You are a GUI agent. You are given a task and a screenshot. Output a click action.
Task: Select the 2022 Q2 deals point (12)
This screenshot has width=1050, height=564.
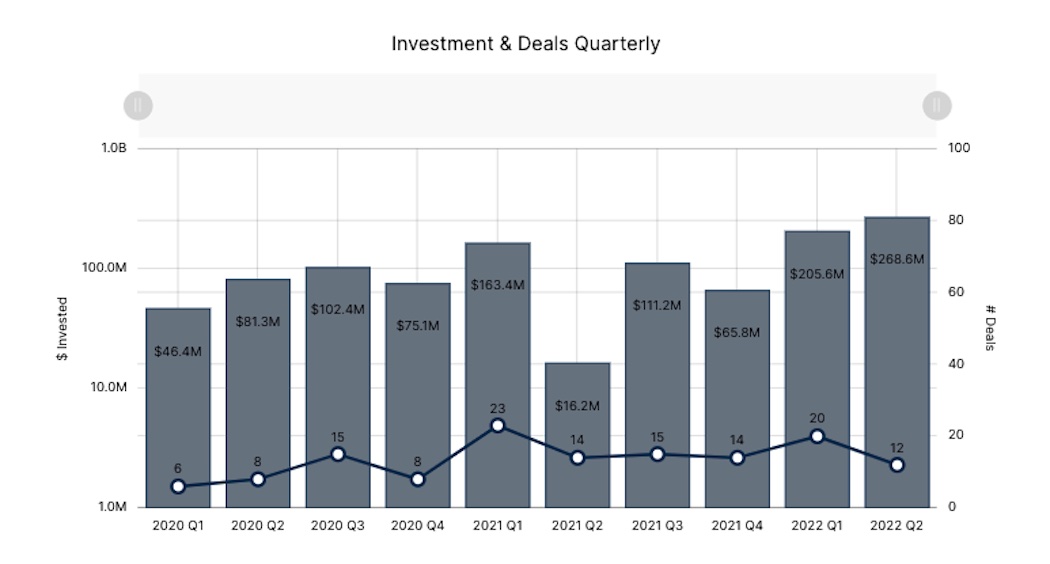click(x=897, y=465)
